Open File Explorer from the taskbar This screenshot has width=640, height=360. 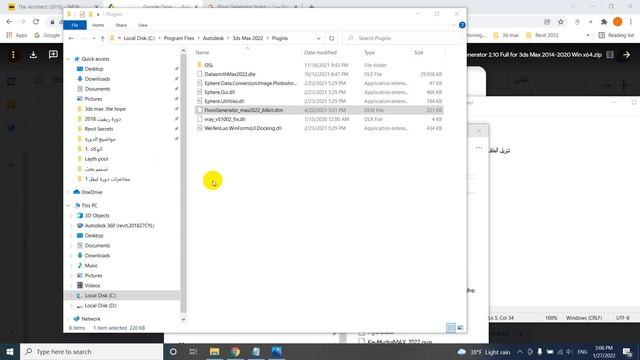[214, 351]
